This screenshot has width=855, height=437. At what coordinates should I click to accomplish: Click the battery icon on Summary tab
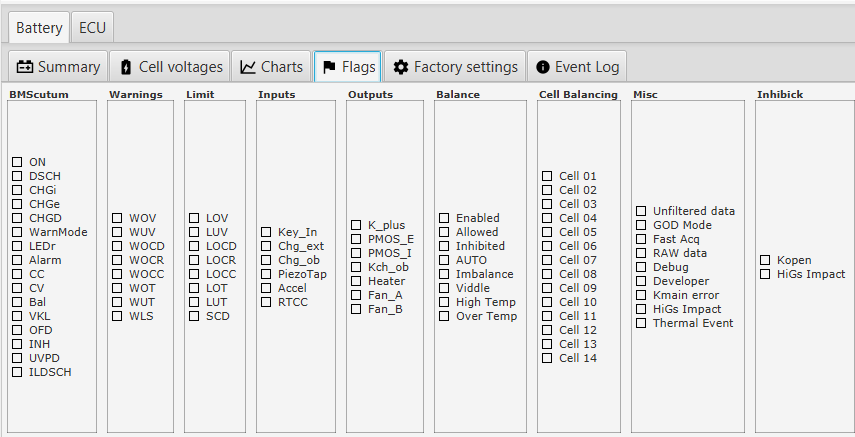click(25, 67)
